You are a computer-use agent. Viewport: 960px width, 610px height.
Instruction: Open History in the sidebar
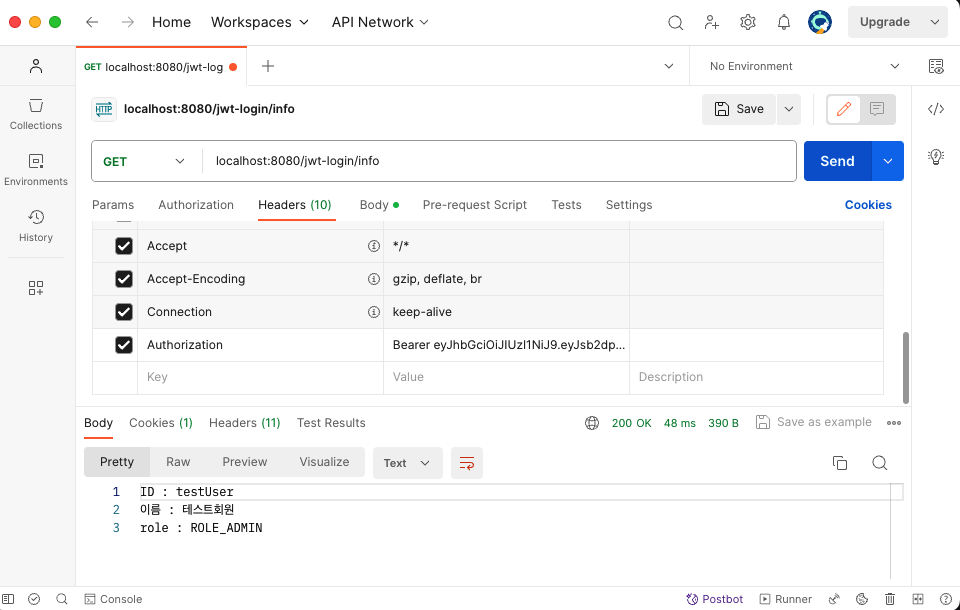[36, 226]
